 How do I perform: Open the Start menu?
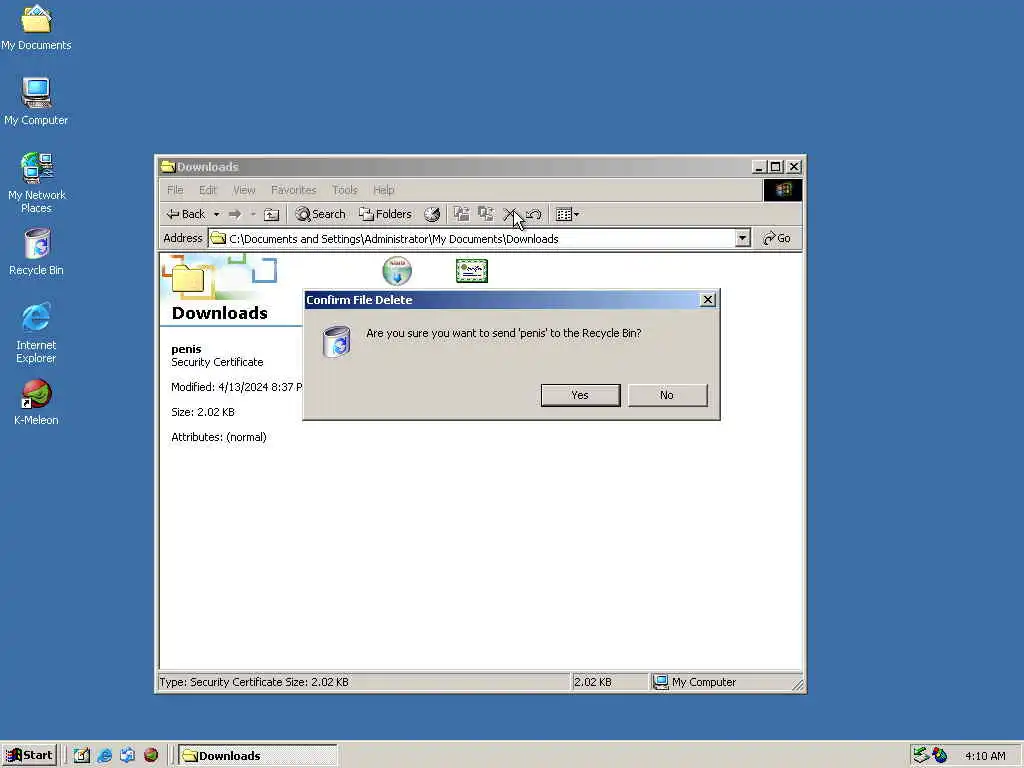pos(29,756)
